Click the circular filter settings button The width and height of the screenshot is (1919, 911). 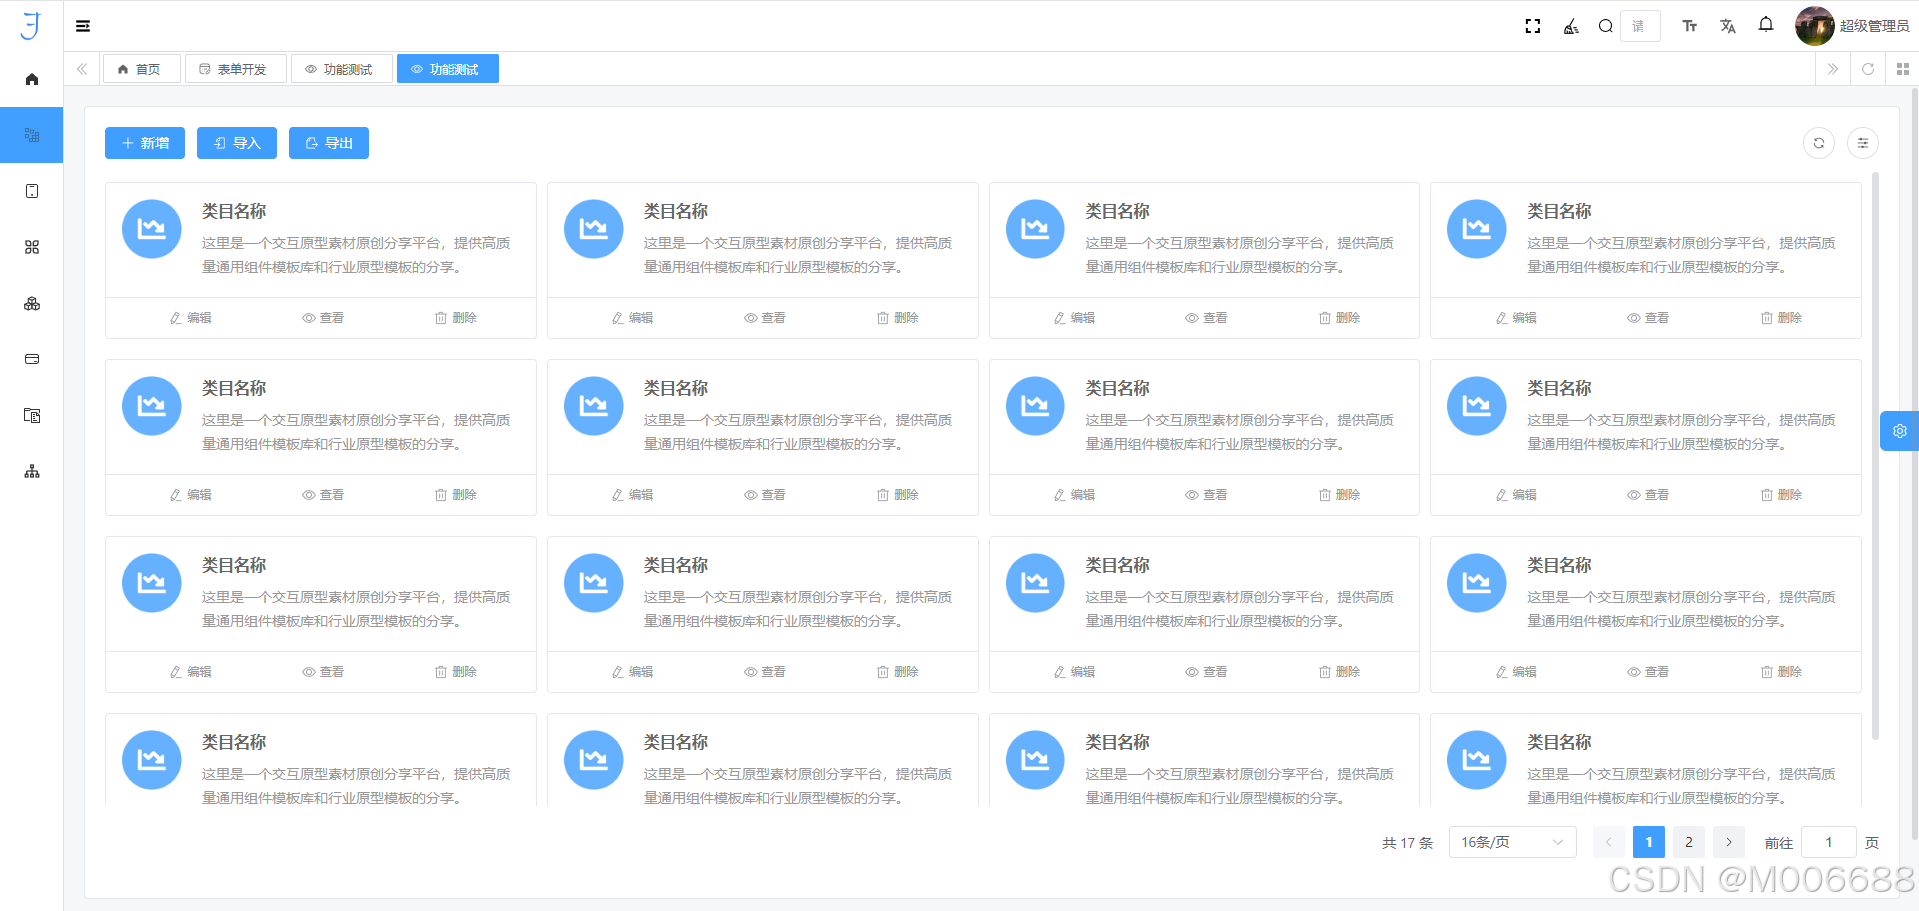coord(1863,143)
